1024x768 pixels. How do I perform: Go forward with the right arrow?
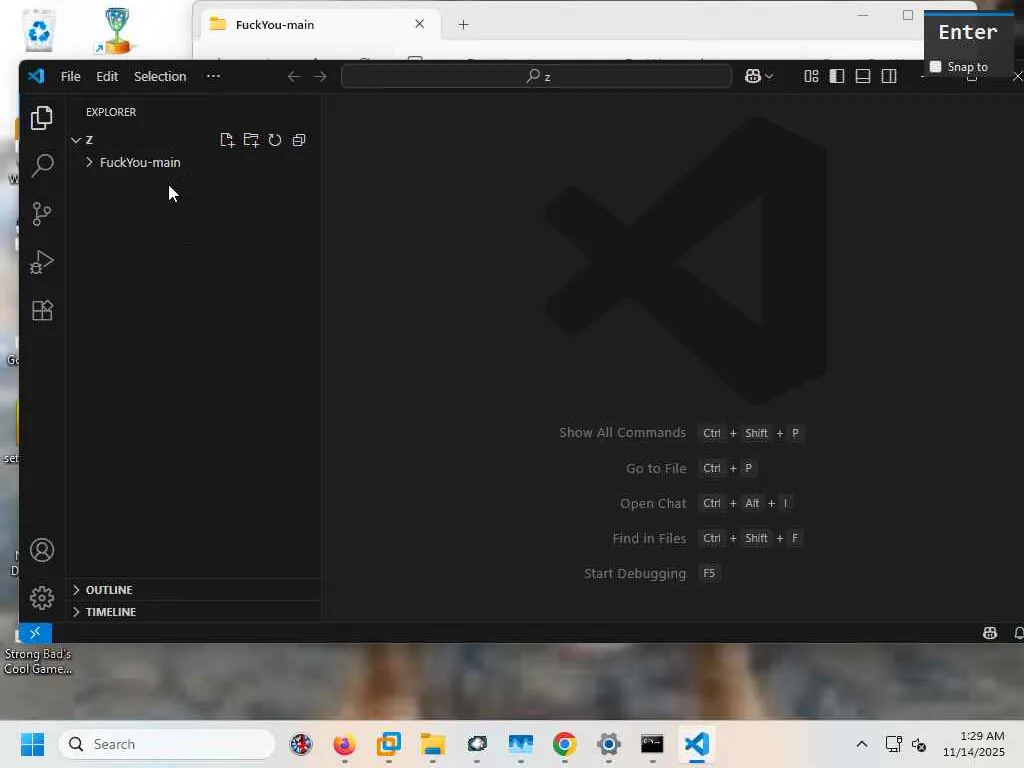tap(320, 76)
